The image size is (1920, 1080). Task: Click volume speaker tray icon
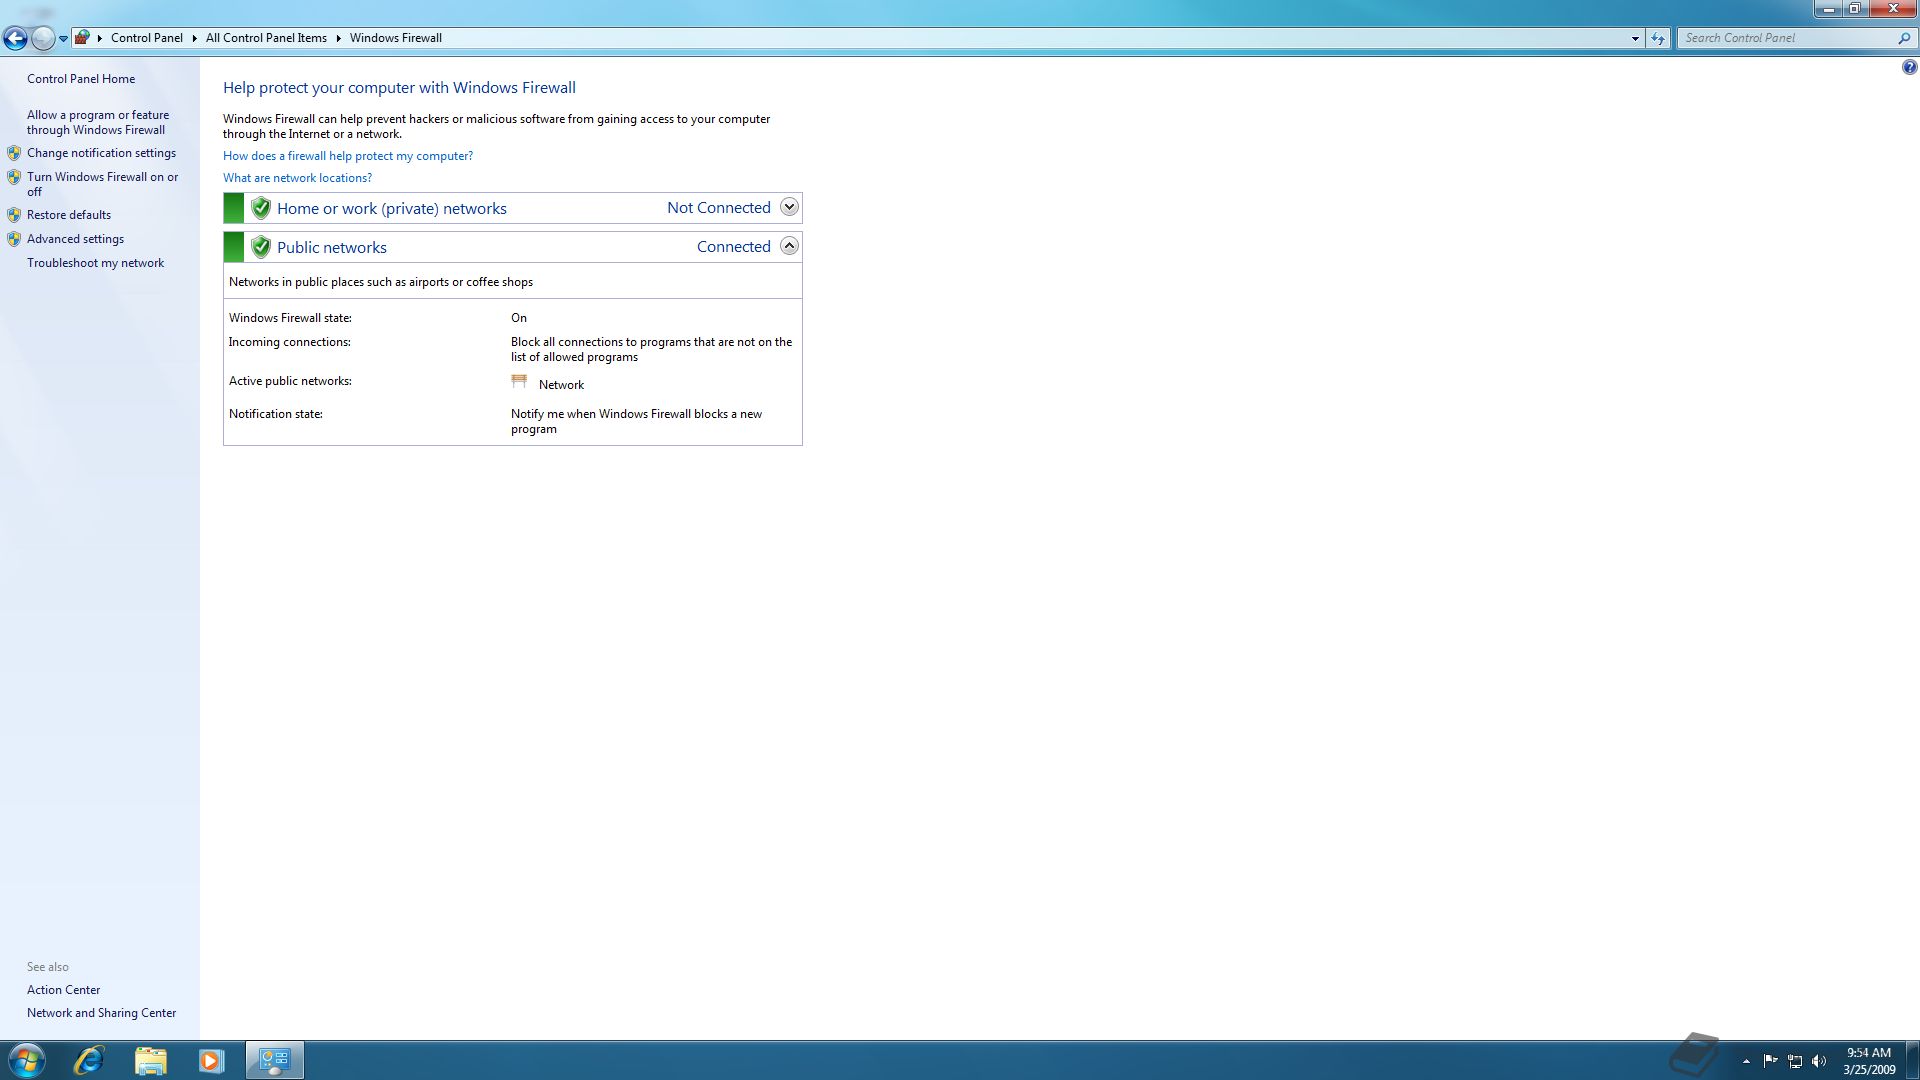[1819, 1061]
